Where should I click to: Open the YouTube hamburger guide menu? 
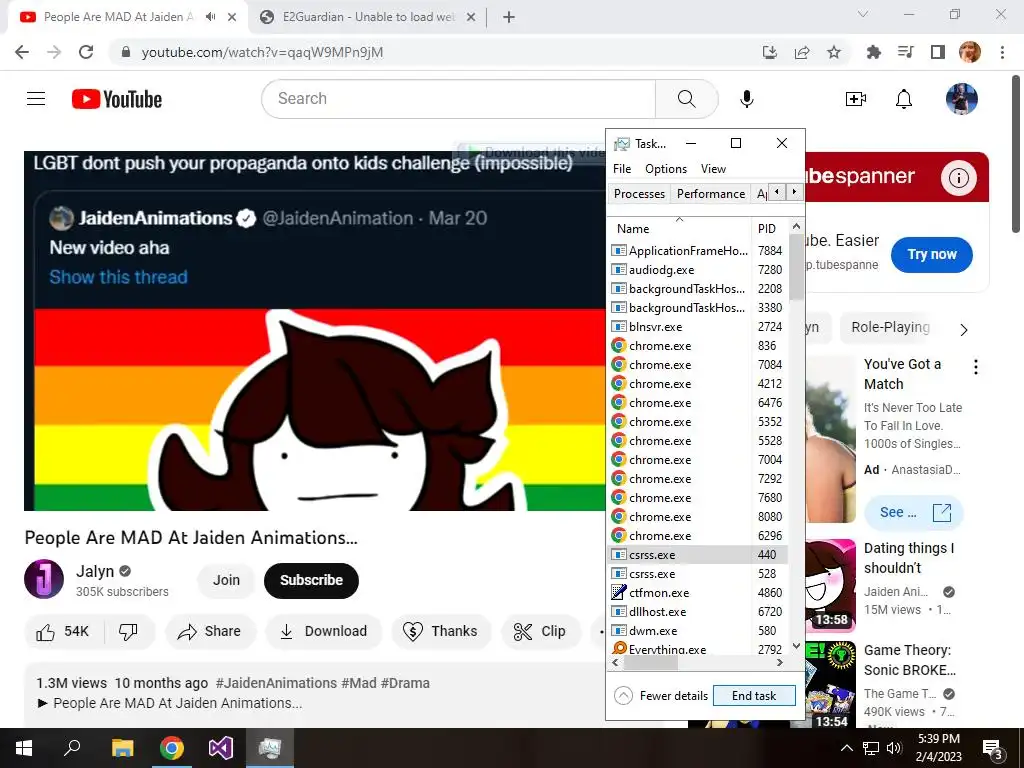coord(36,99)
